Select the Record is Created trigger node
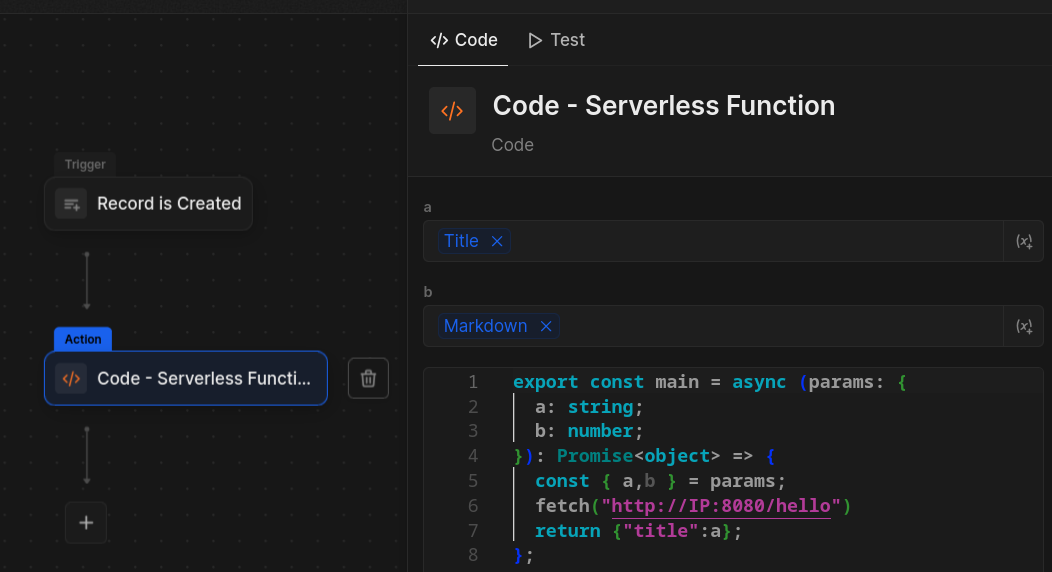This screenshot has width=1052, height=572. 168,204
